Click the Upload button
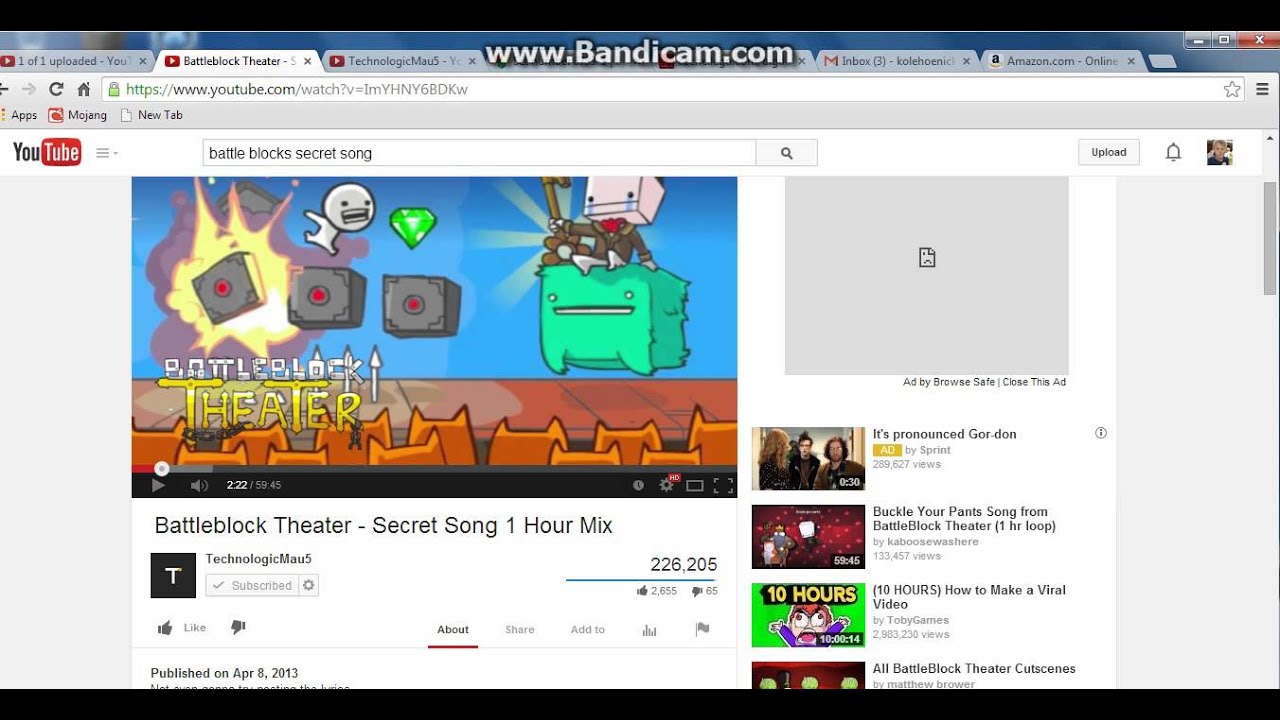Viewport: 1280px width, 720px height. click(x=1109, y=152)
